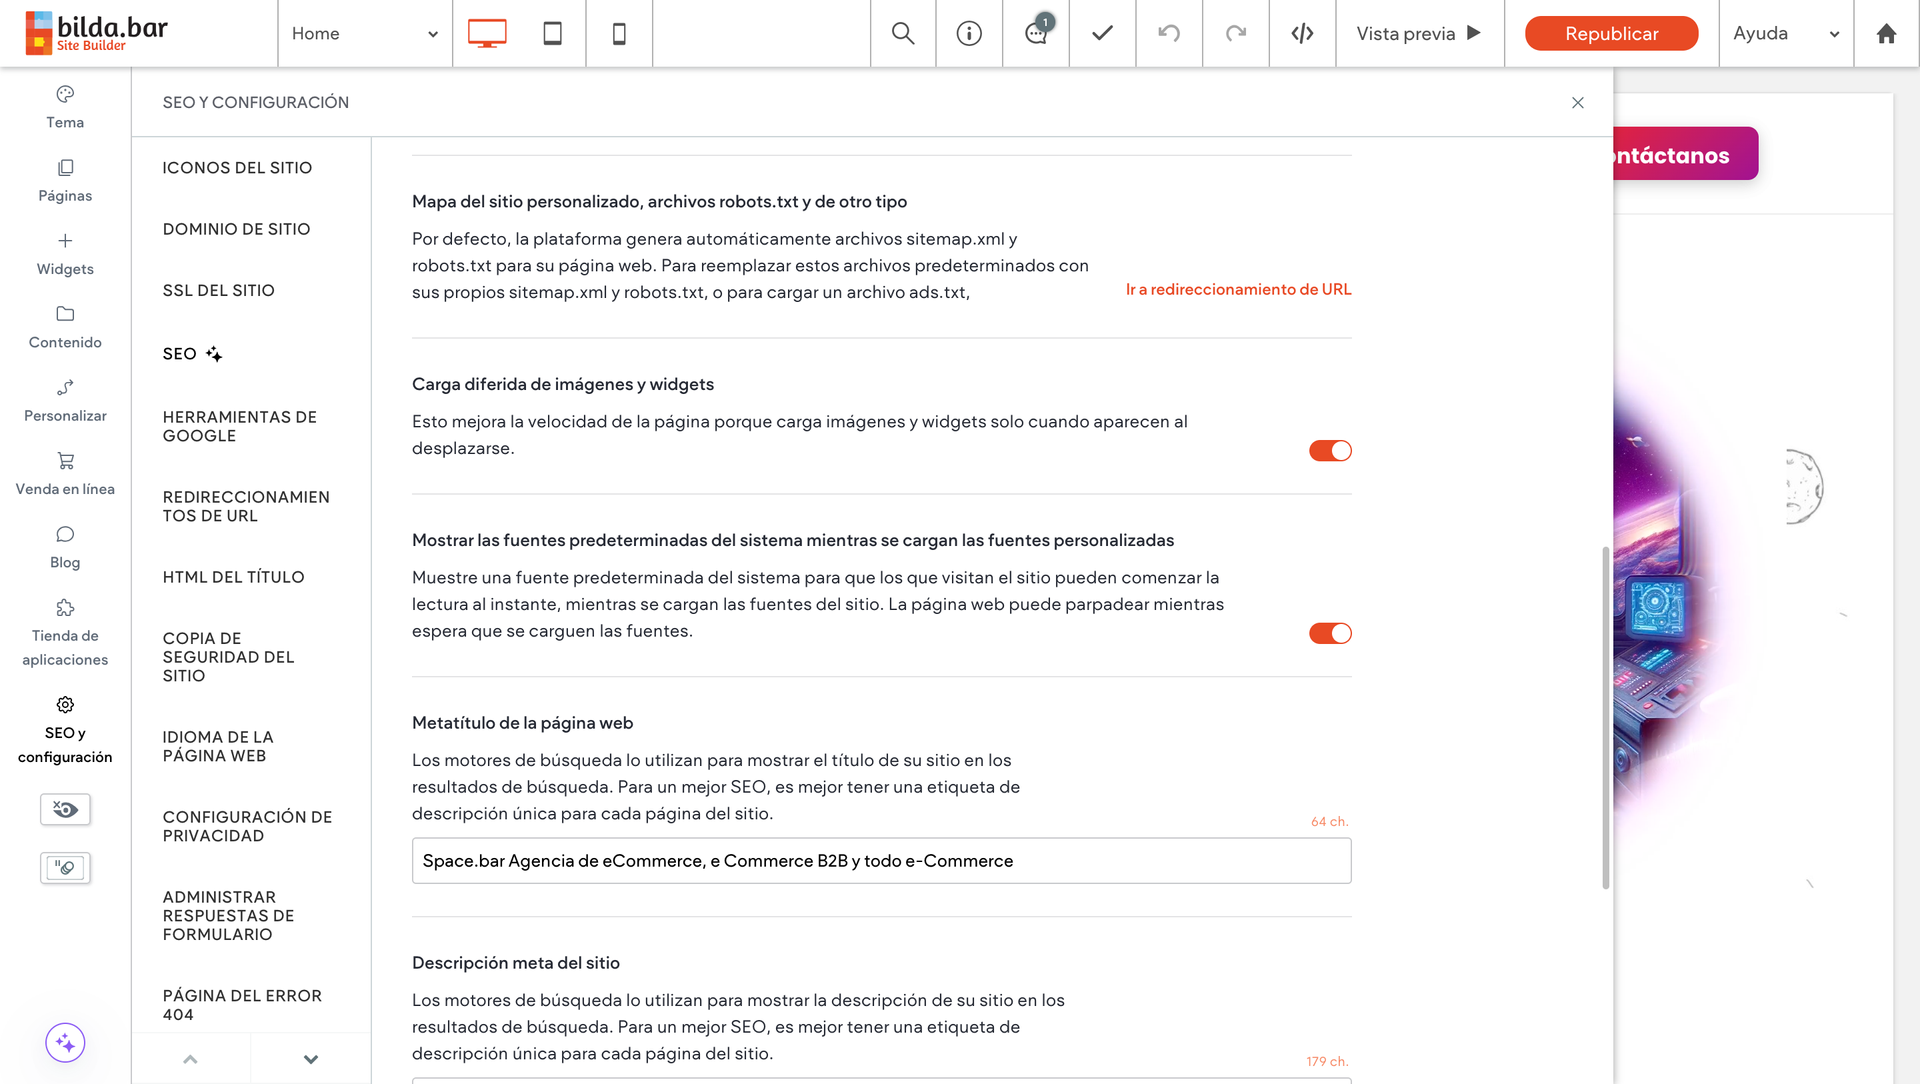Open CONFIGURACIÓN DE PRIVACIDAD section
The width and height of the screenshot is (1920, 1084).
[x=247, y=826]
